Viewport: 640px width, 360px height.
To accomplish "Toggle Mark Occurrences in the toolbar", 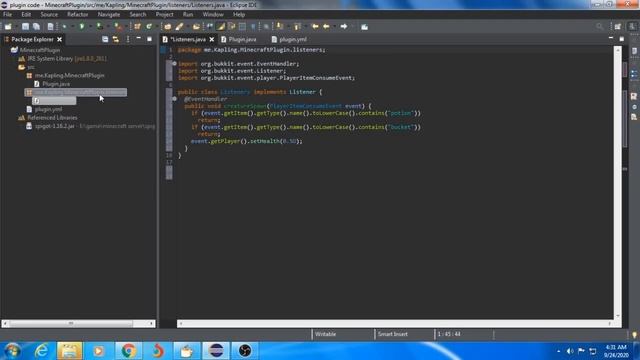I will point(221,27).
